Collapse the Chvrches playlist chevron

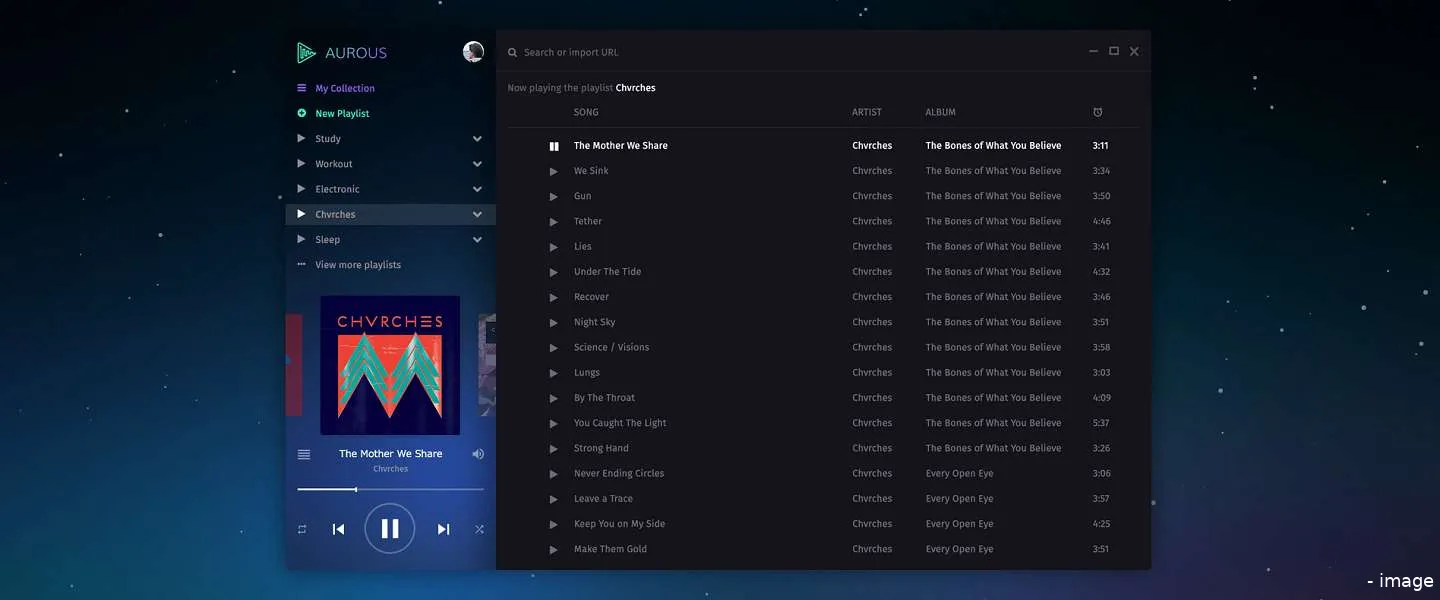pyautogui.click(x=477, y=214)
